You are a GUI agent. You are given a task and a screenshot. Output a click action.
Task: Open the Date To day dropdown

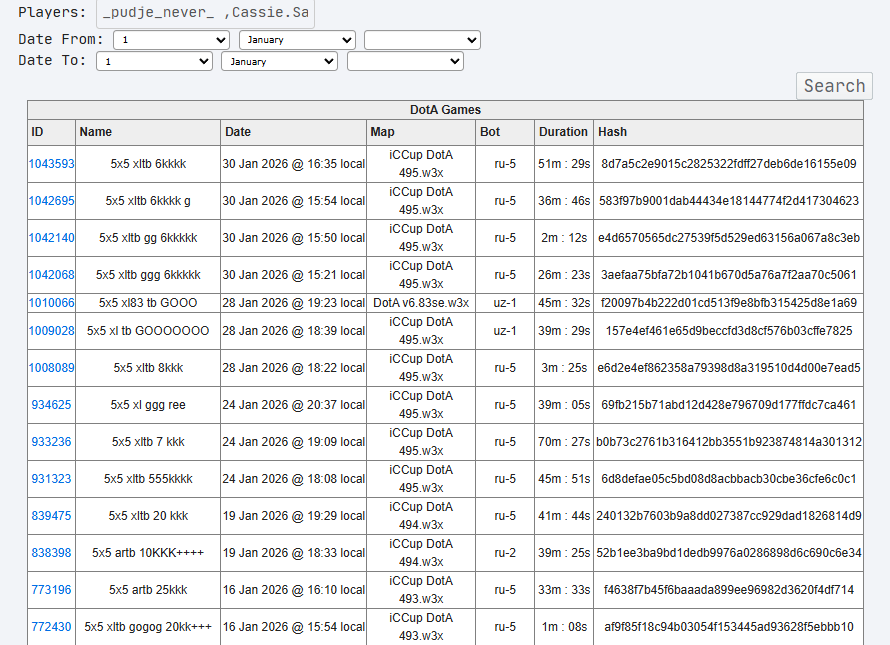154,61
